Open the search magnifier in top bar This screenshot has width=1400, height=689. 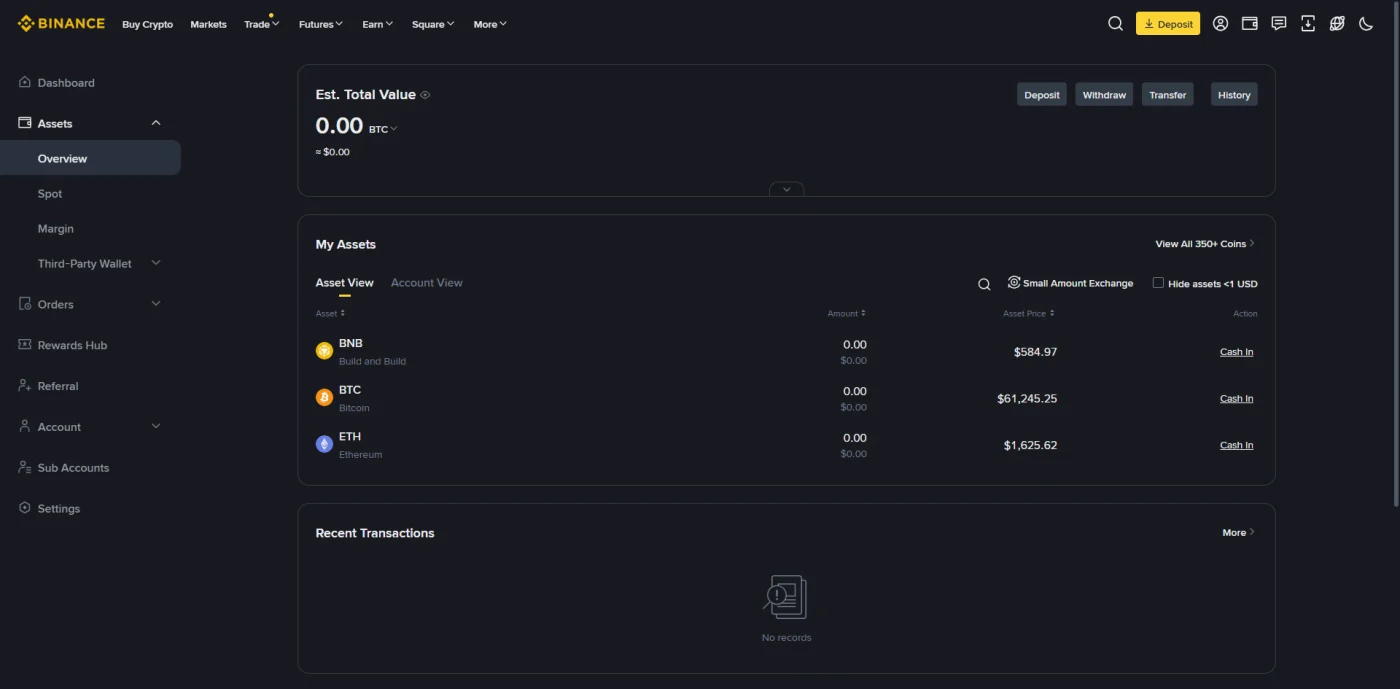coord(1115,24)
